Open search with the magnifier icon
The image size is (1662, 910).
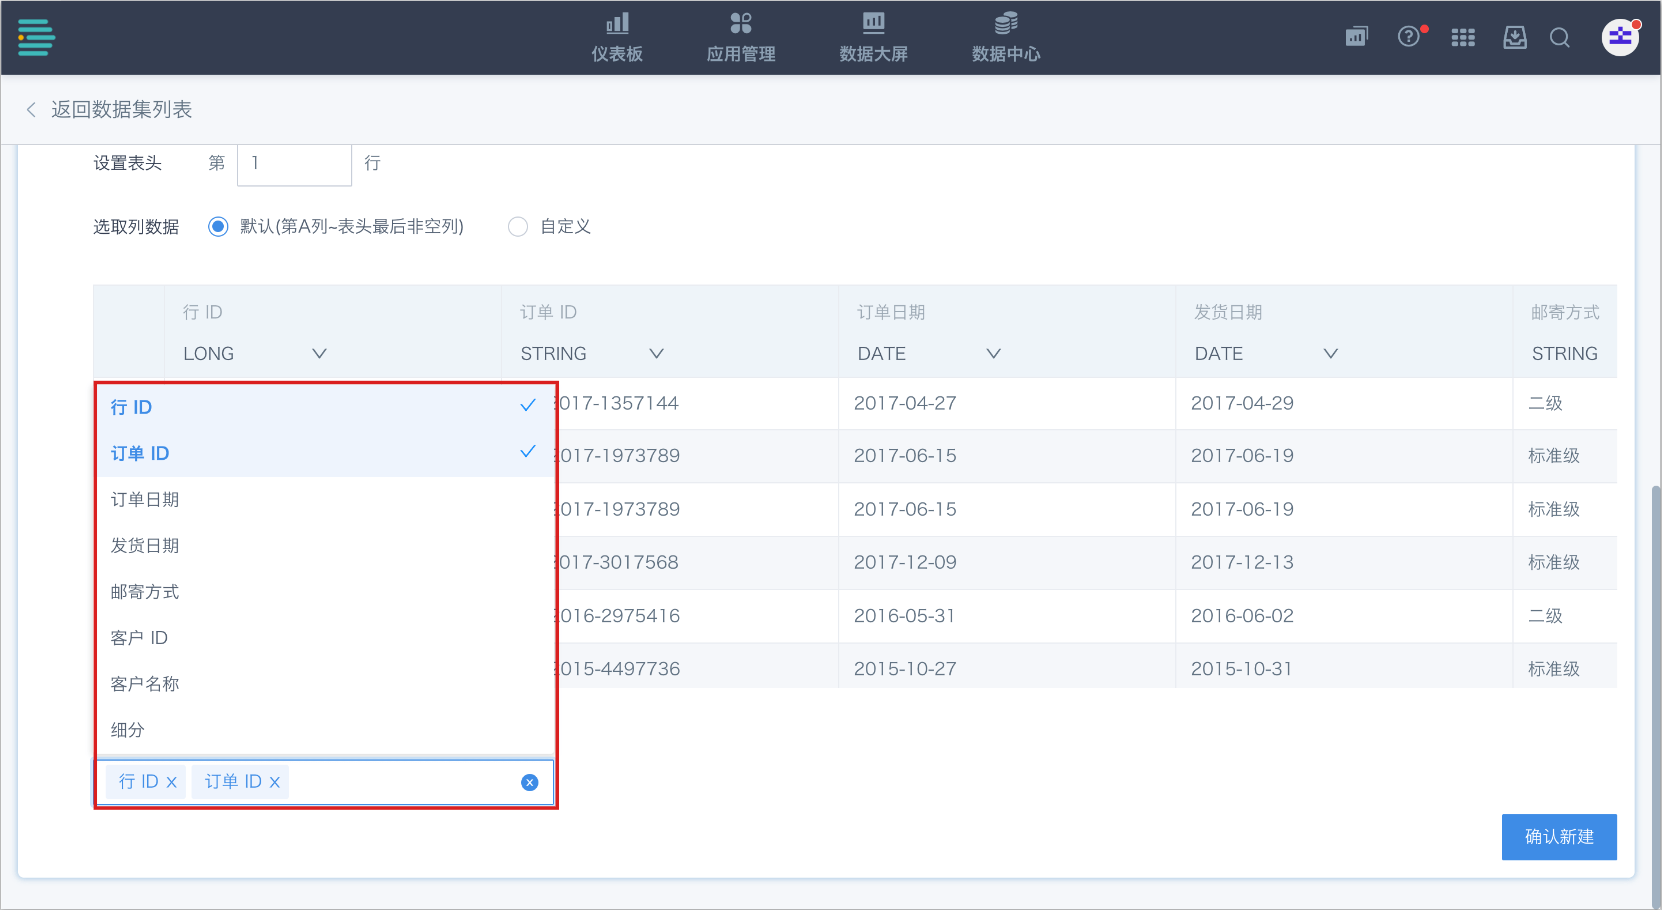pyautogui.click(x=1559, y=38)
